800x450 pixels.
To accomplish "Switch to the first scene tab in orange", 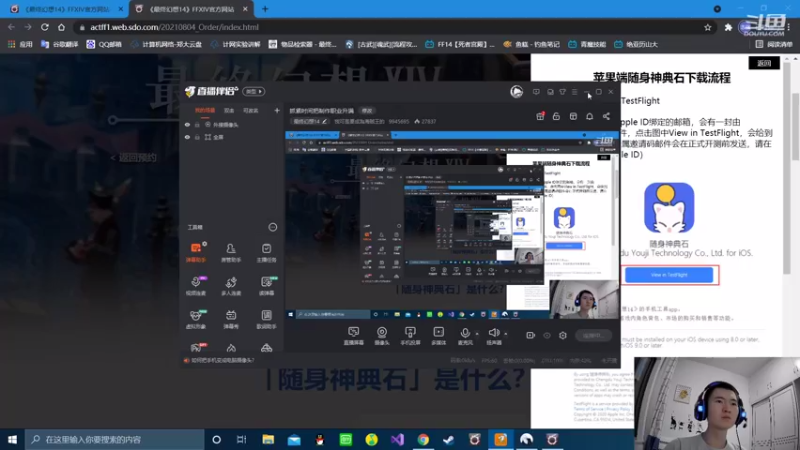I will point(205,110).
